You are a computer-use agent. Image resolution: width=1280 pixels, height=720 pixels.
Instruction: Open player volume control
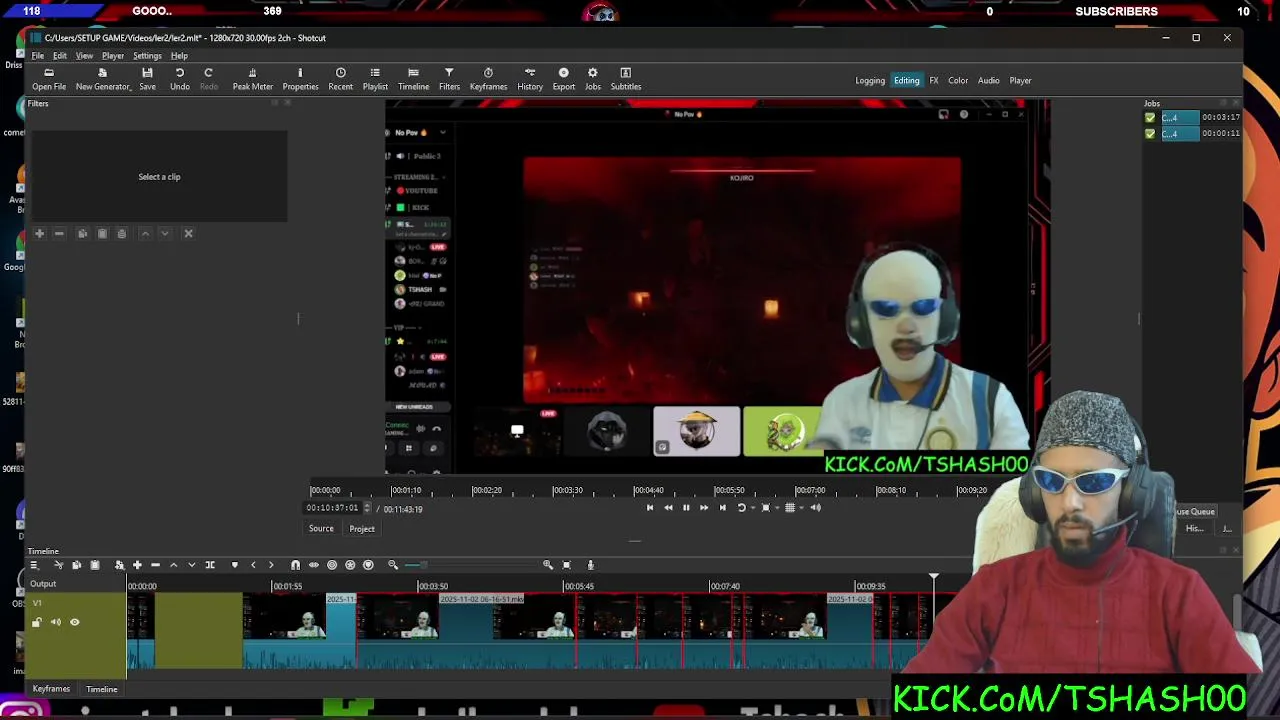(815, 508)
